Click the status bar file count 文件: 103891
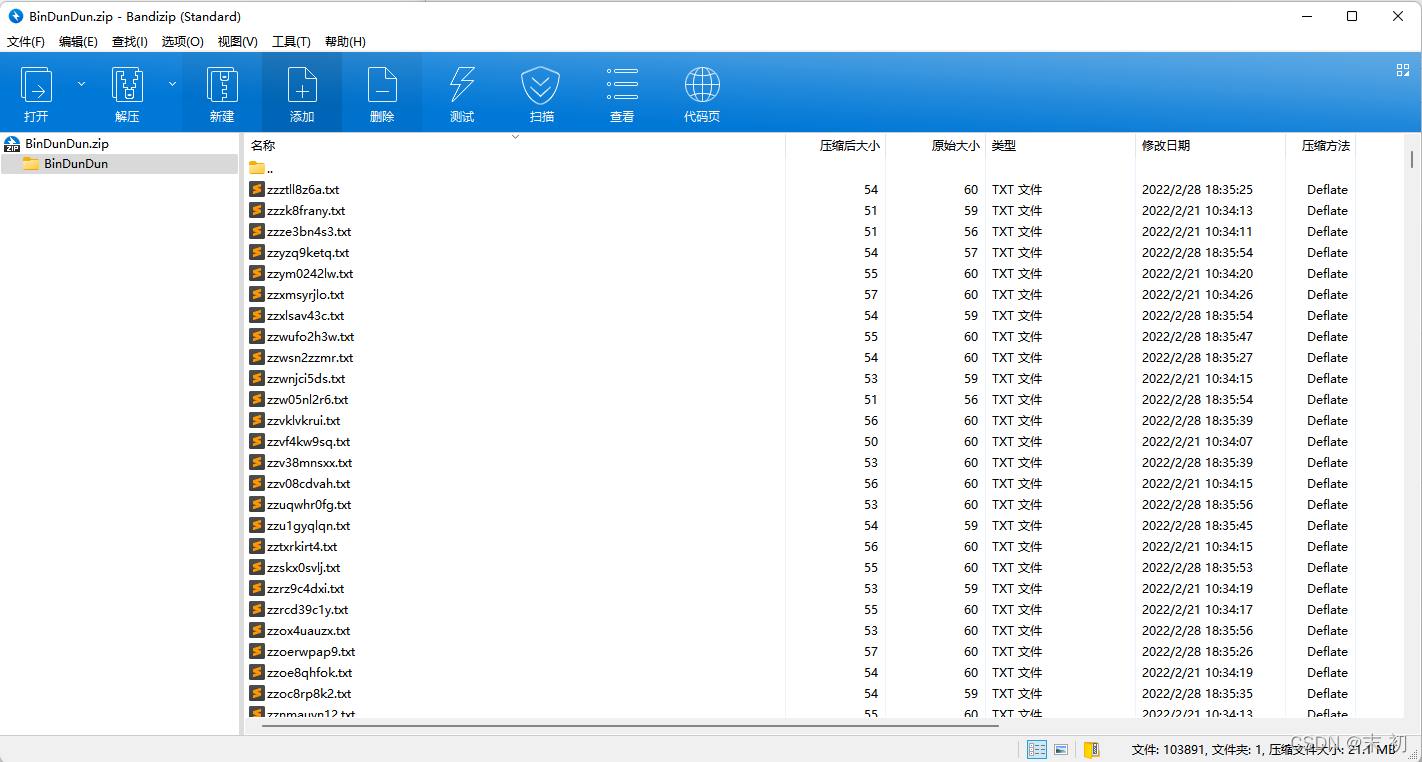The image size is (1422, 762). pos(1168,749)
